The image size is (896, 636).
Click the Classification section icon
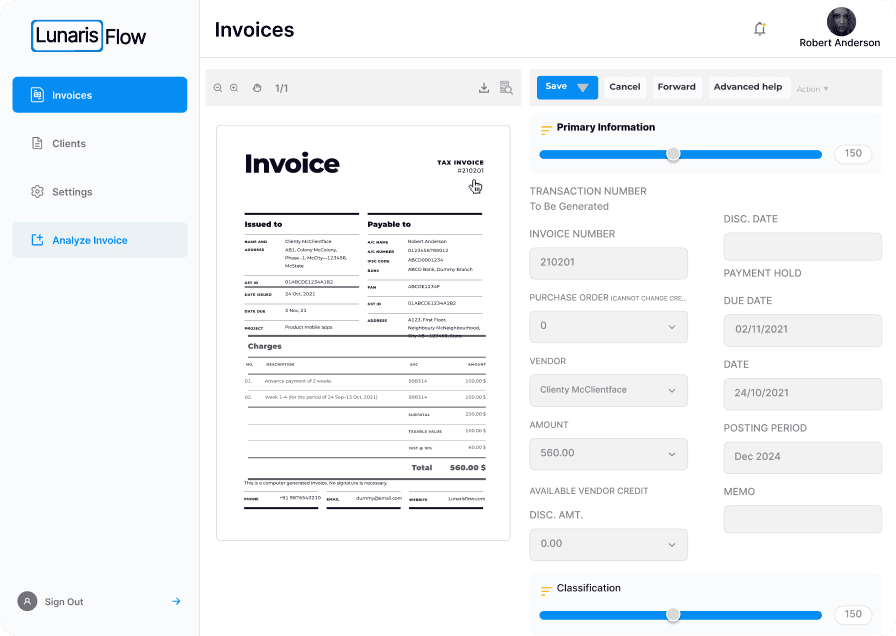pyautogui.click(x=546, y=591)
